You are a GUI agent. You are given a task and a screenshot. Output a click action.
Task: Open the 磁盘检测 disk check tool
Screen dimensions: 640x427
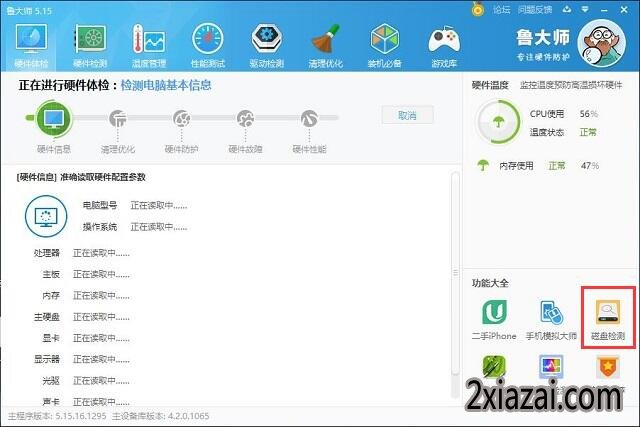[x=608, y=318]
